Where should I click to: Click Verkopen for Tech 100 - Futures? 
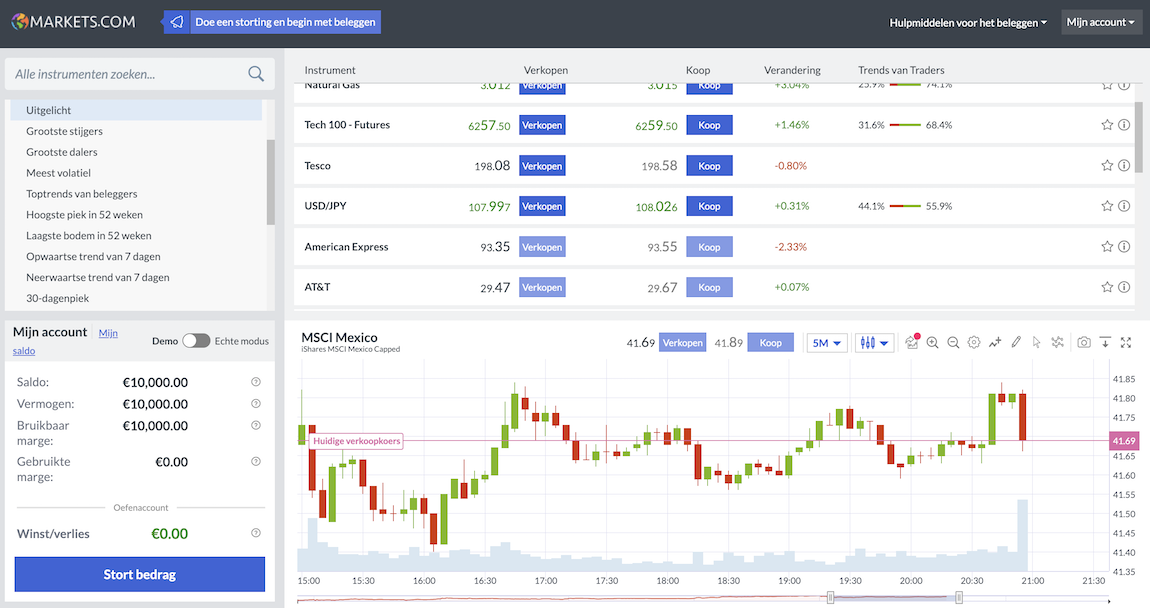[542, 125]
